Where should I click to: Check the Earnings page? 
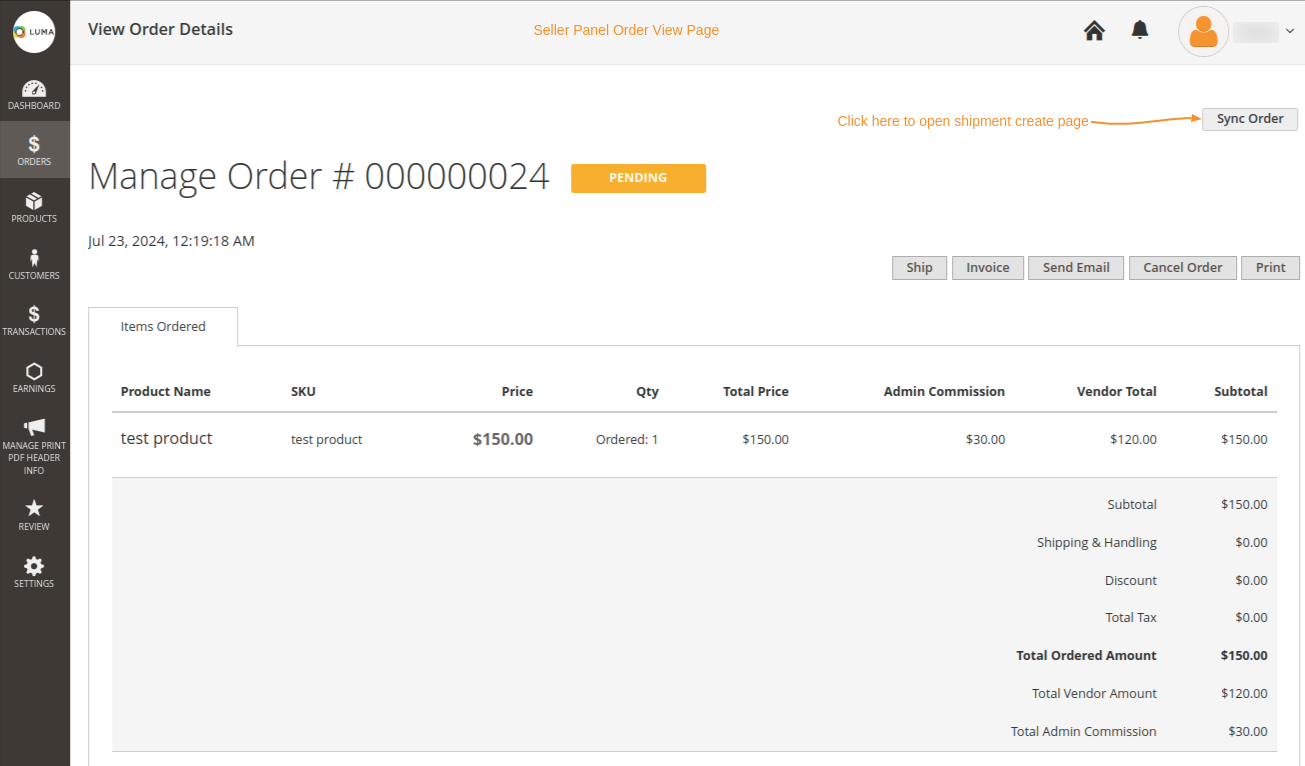(34, 377)
